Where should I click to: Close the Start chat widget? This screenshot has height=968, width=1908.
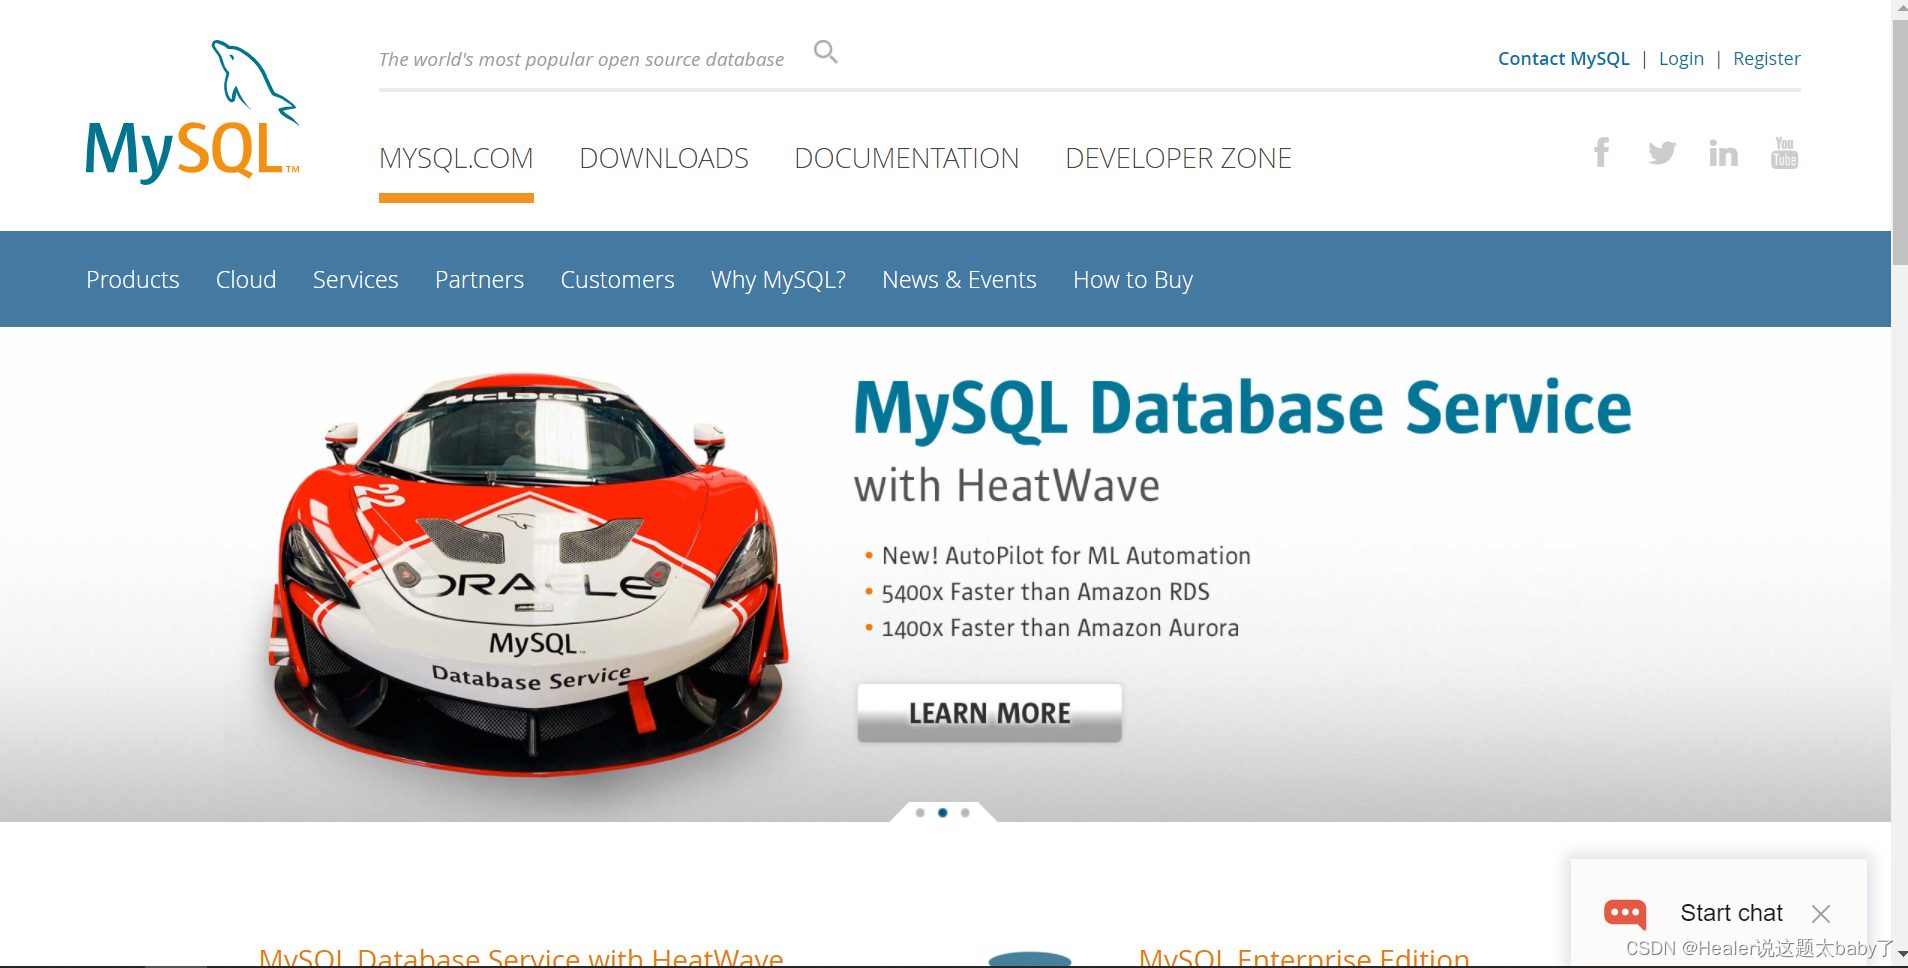(1821, 913)
